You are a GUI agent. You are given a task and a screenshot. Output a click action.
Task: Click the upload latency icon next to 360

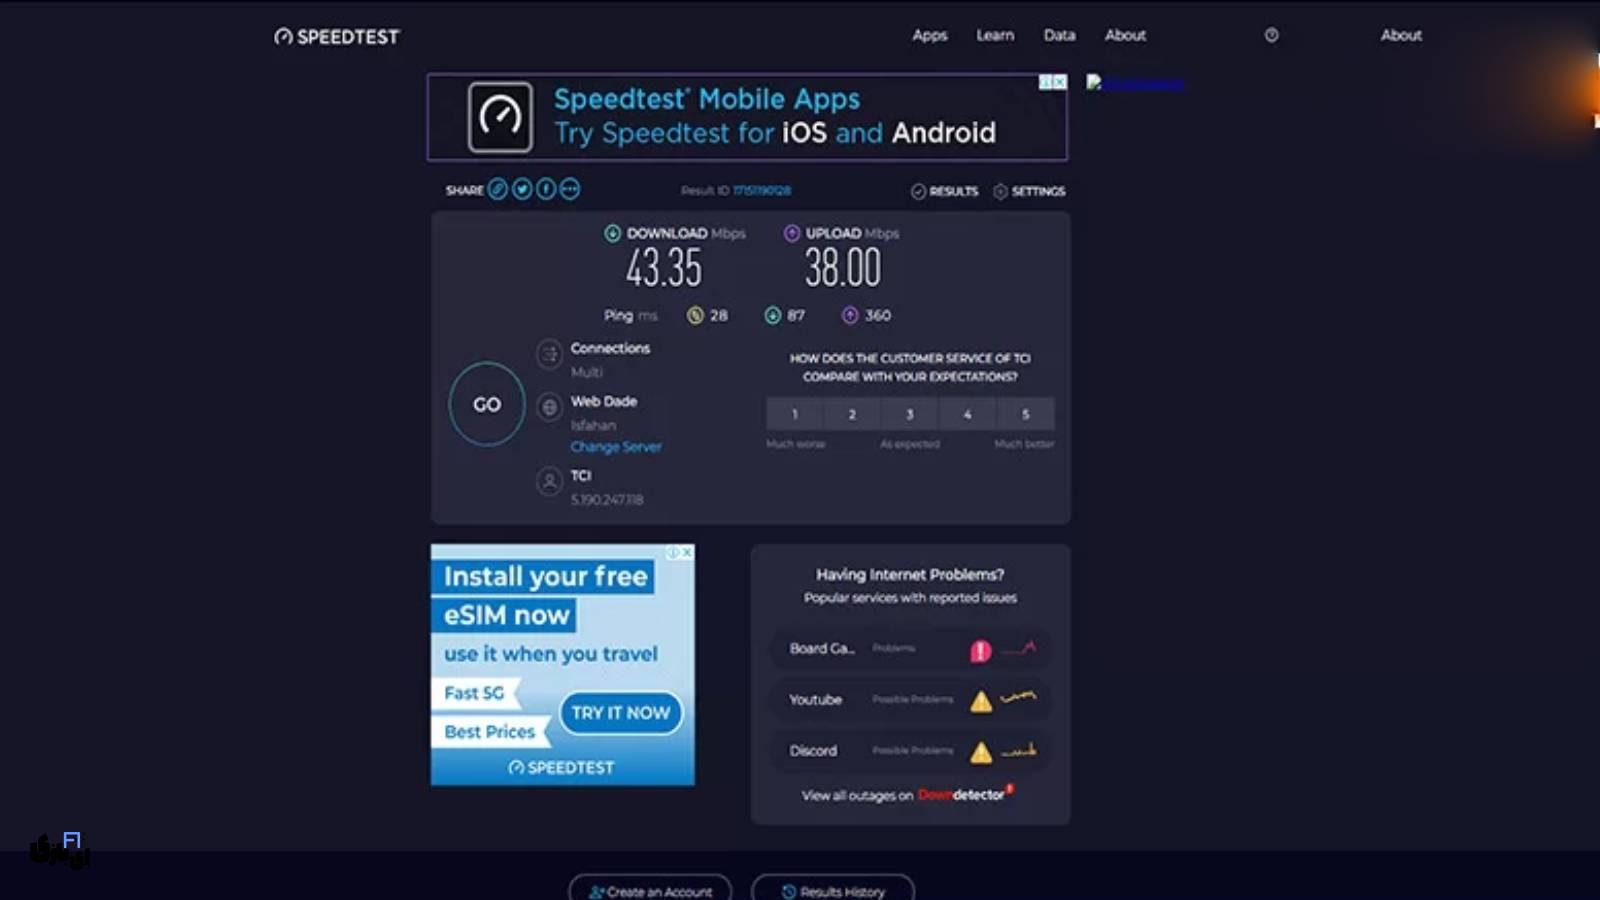click(x=850, y=315)
